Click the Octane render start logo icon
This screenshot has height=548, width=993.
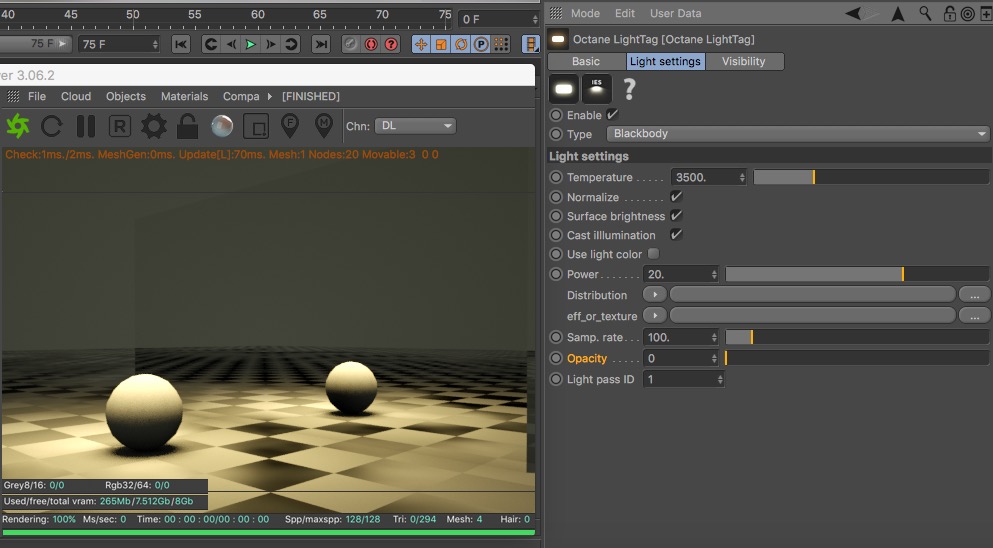click(18, 126)
